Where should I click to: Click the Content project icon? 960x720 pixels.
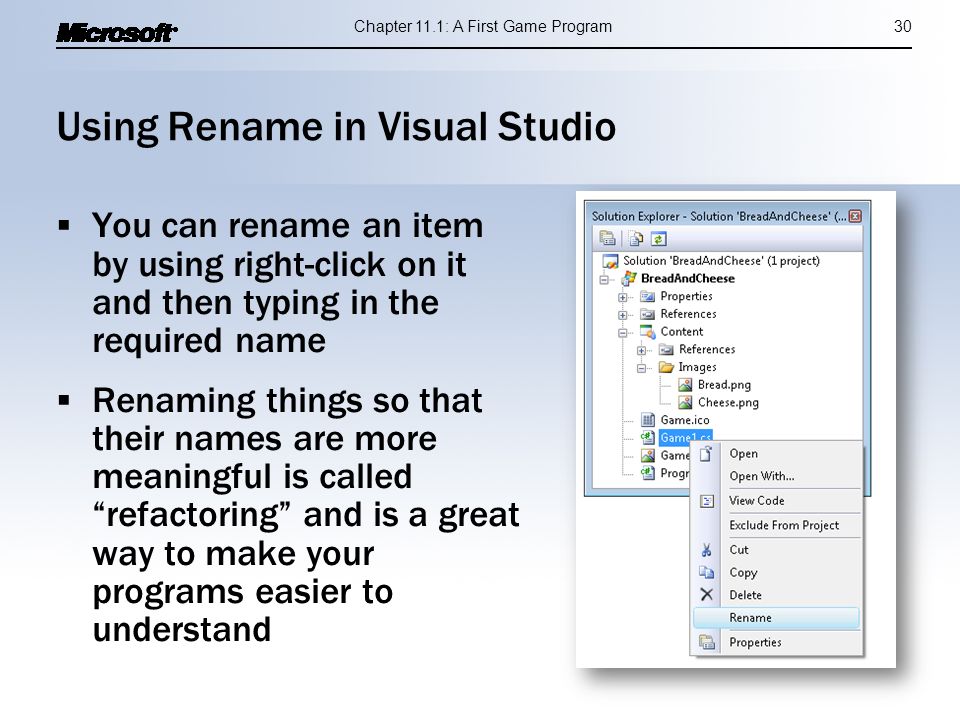[x=647, y=332]
